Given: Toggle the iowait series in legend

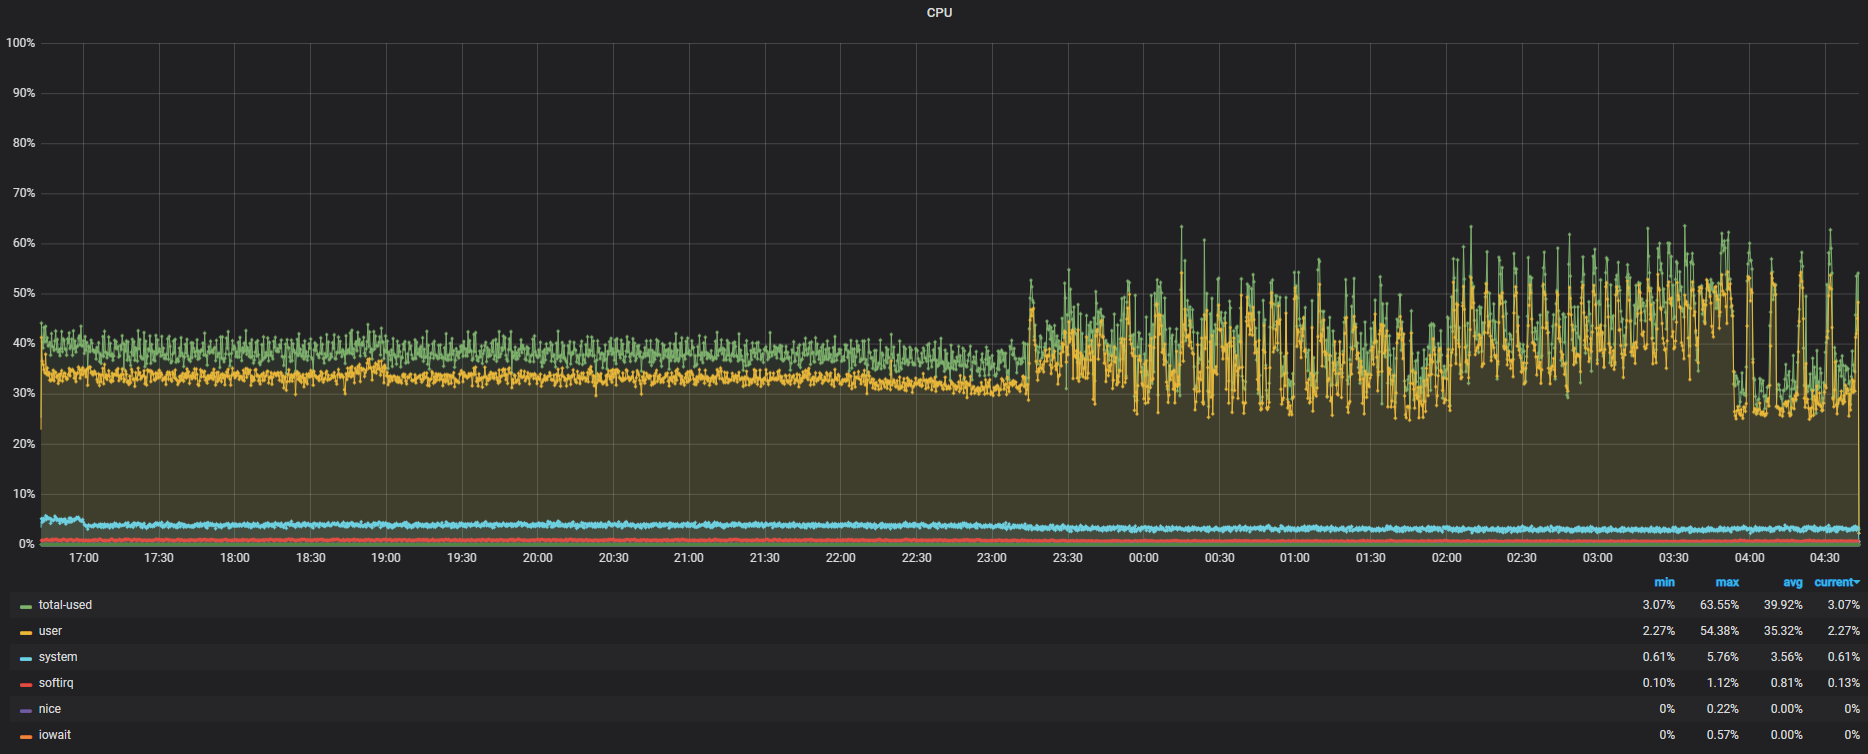Looking at the screenshot, I should click(55, 735).
